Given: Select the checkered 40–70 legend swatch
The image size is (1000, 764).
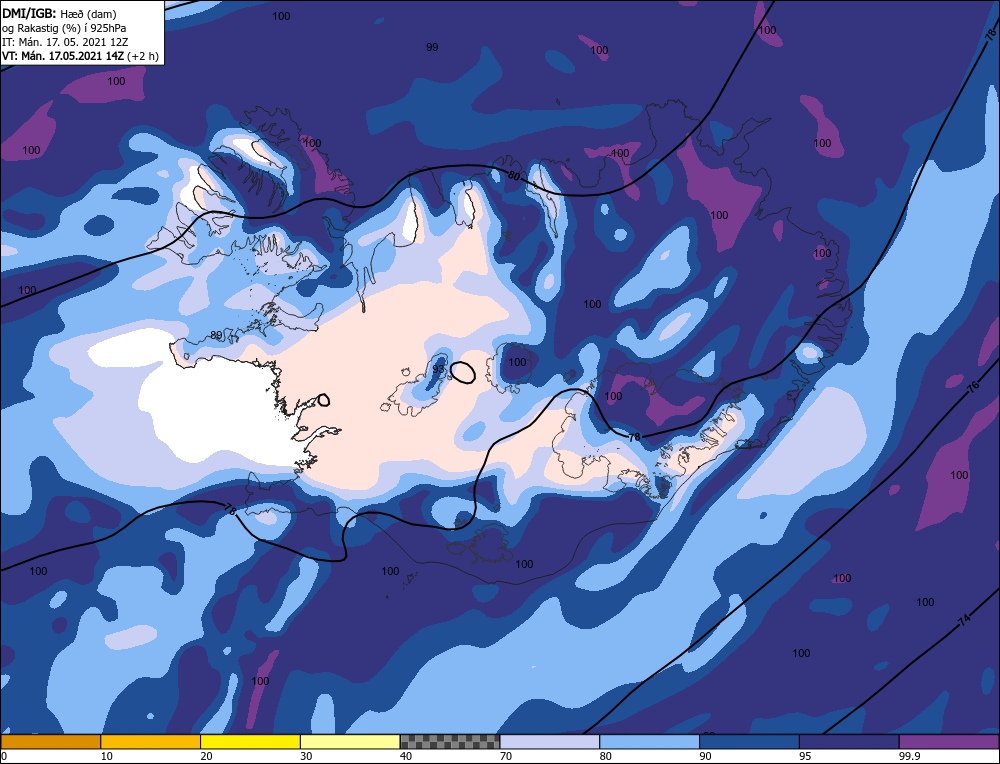Looking at the screenshot, I should click(450, 741).
